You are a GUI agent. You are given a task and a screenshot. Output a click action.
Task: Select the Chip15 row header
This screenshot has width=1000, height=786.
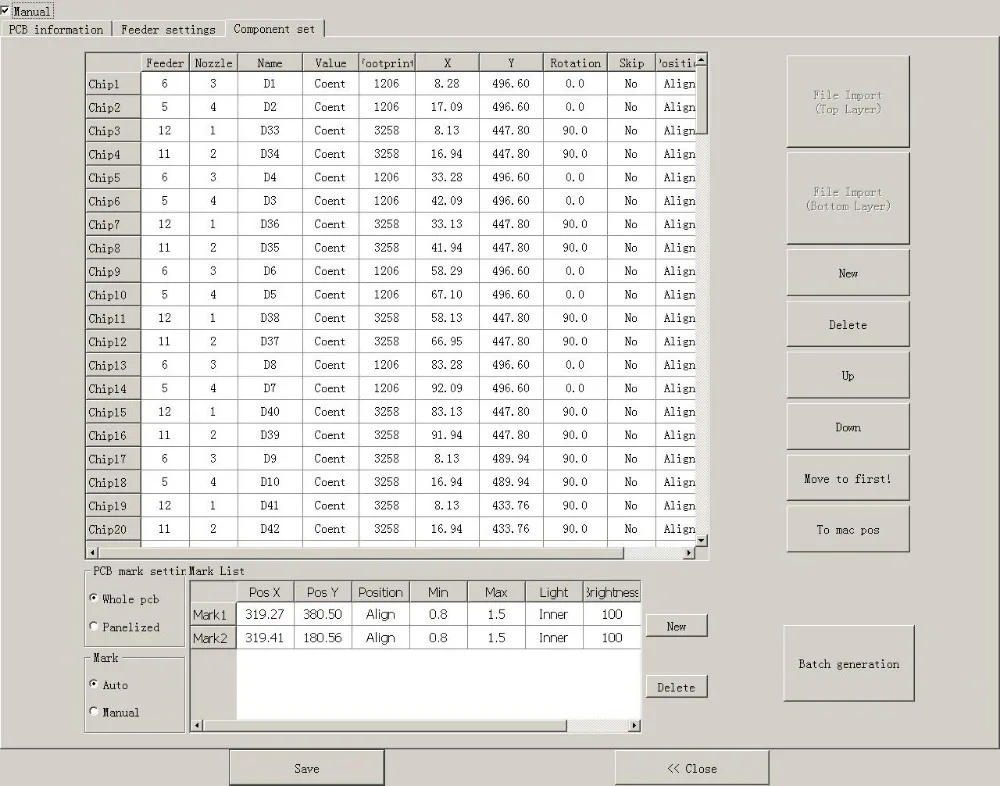pos(113,412)
